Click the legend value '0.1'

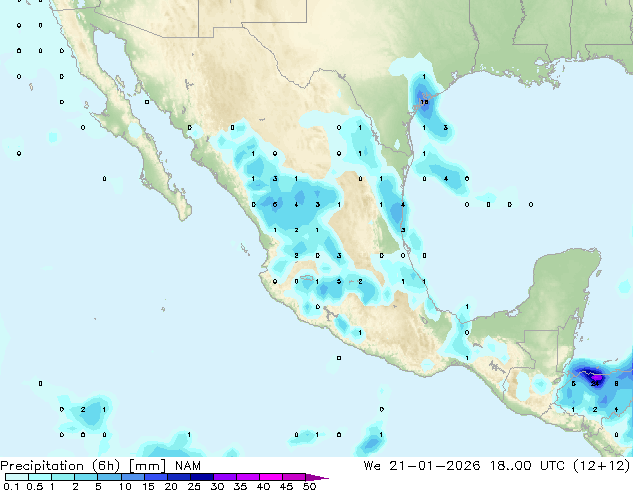(12, 486)
